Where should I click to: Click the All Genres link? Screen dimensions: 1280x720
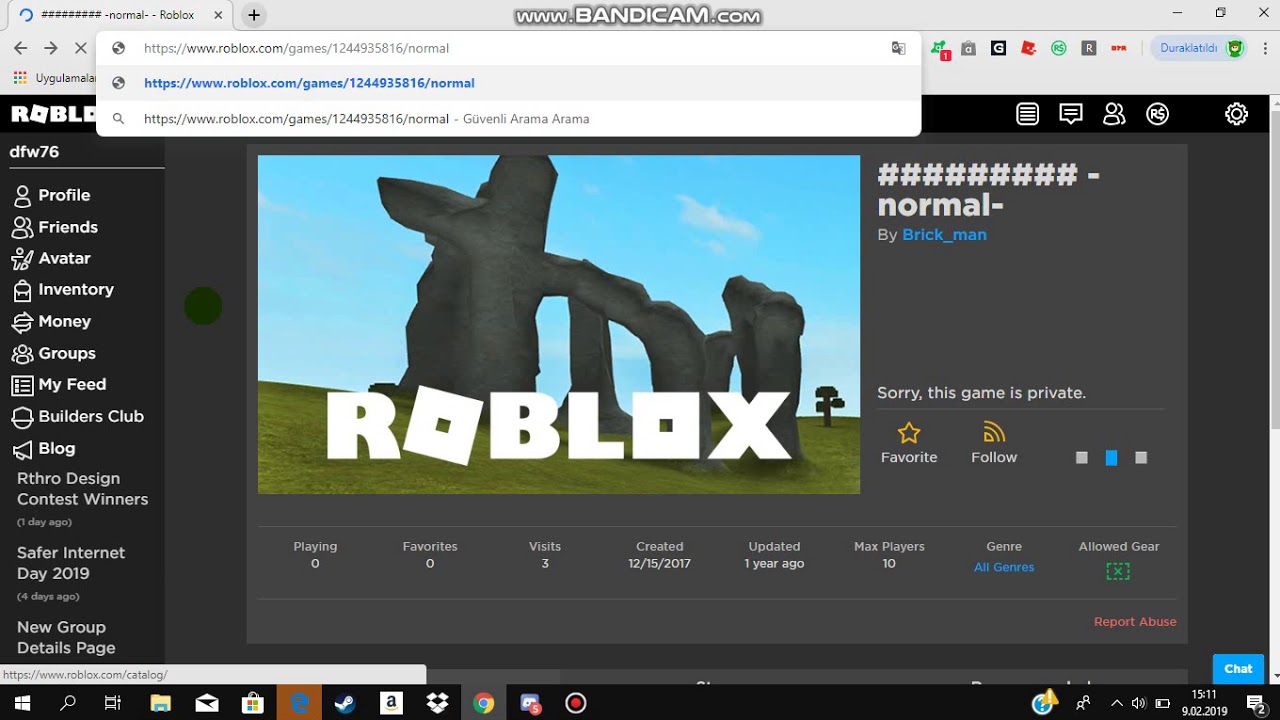pos(1004,567)
